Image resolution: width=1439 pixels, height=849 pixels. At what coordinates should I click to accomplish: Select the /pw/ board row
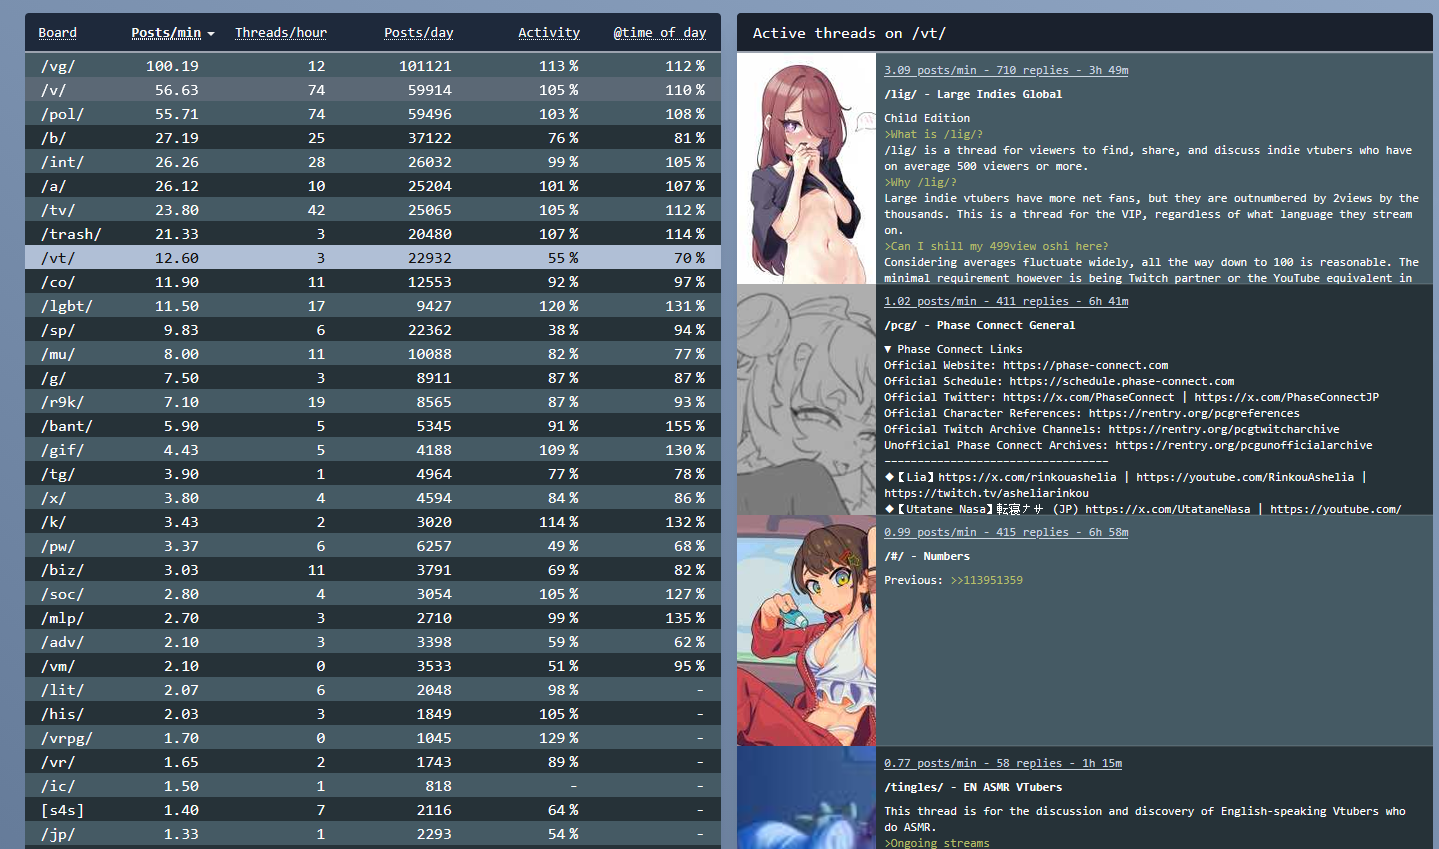pos(373,546)
